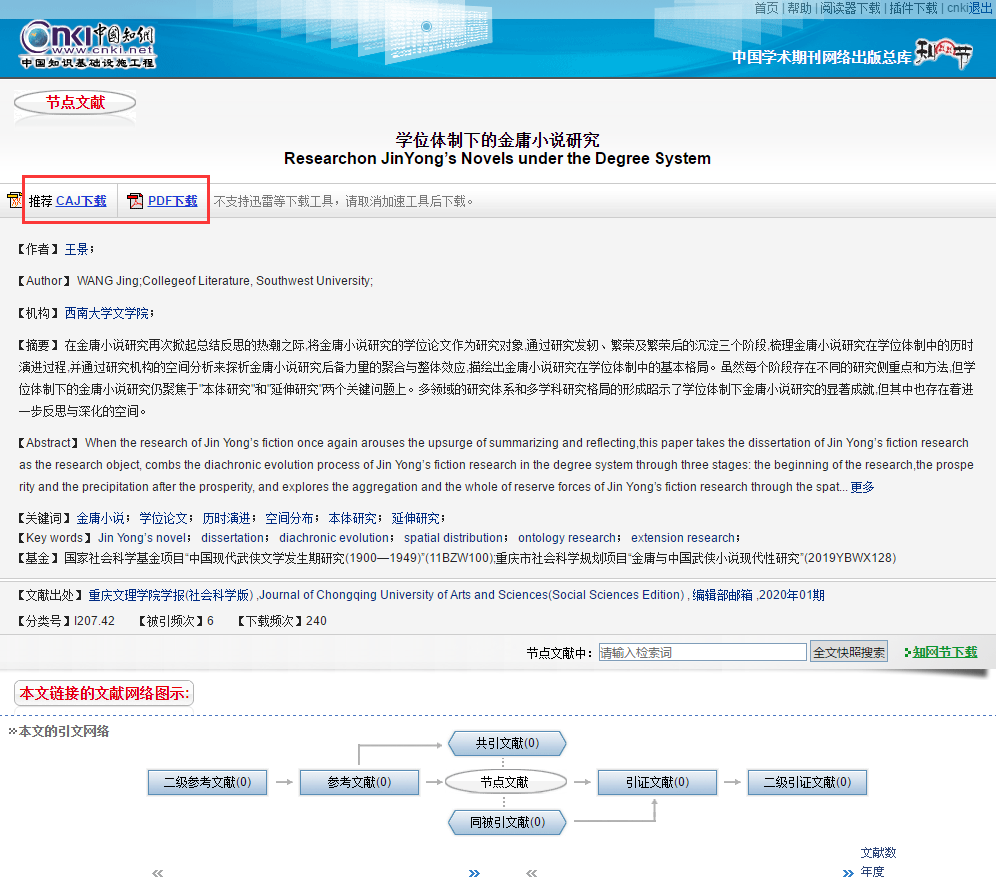This screenshot has width=996, height=894.
Task: Click the 参考文献(0) node in the citation network
Action: tap(359, 783)
